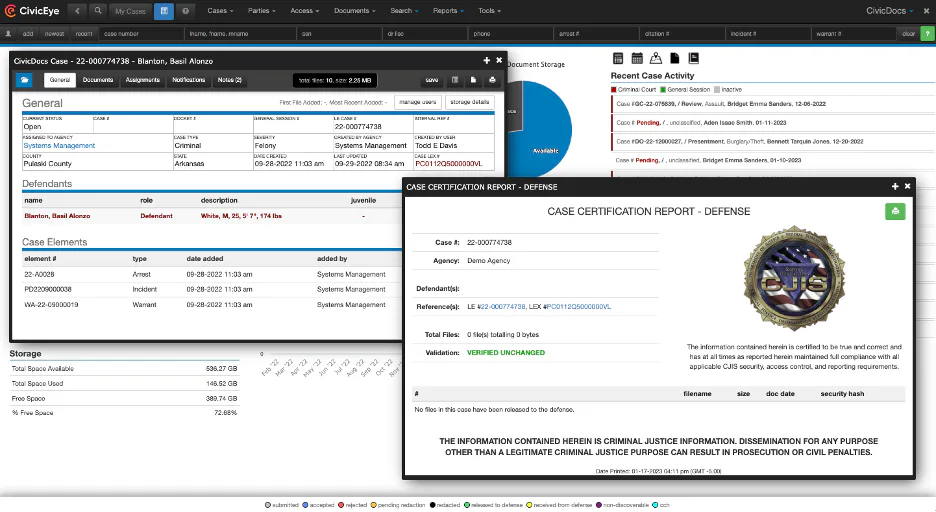
Task: Click the printer icon in case window toolbar
Action: (x=492, y=80)
